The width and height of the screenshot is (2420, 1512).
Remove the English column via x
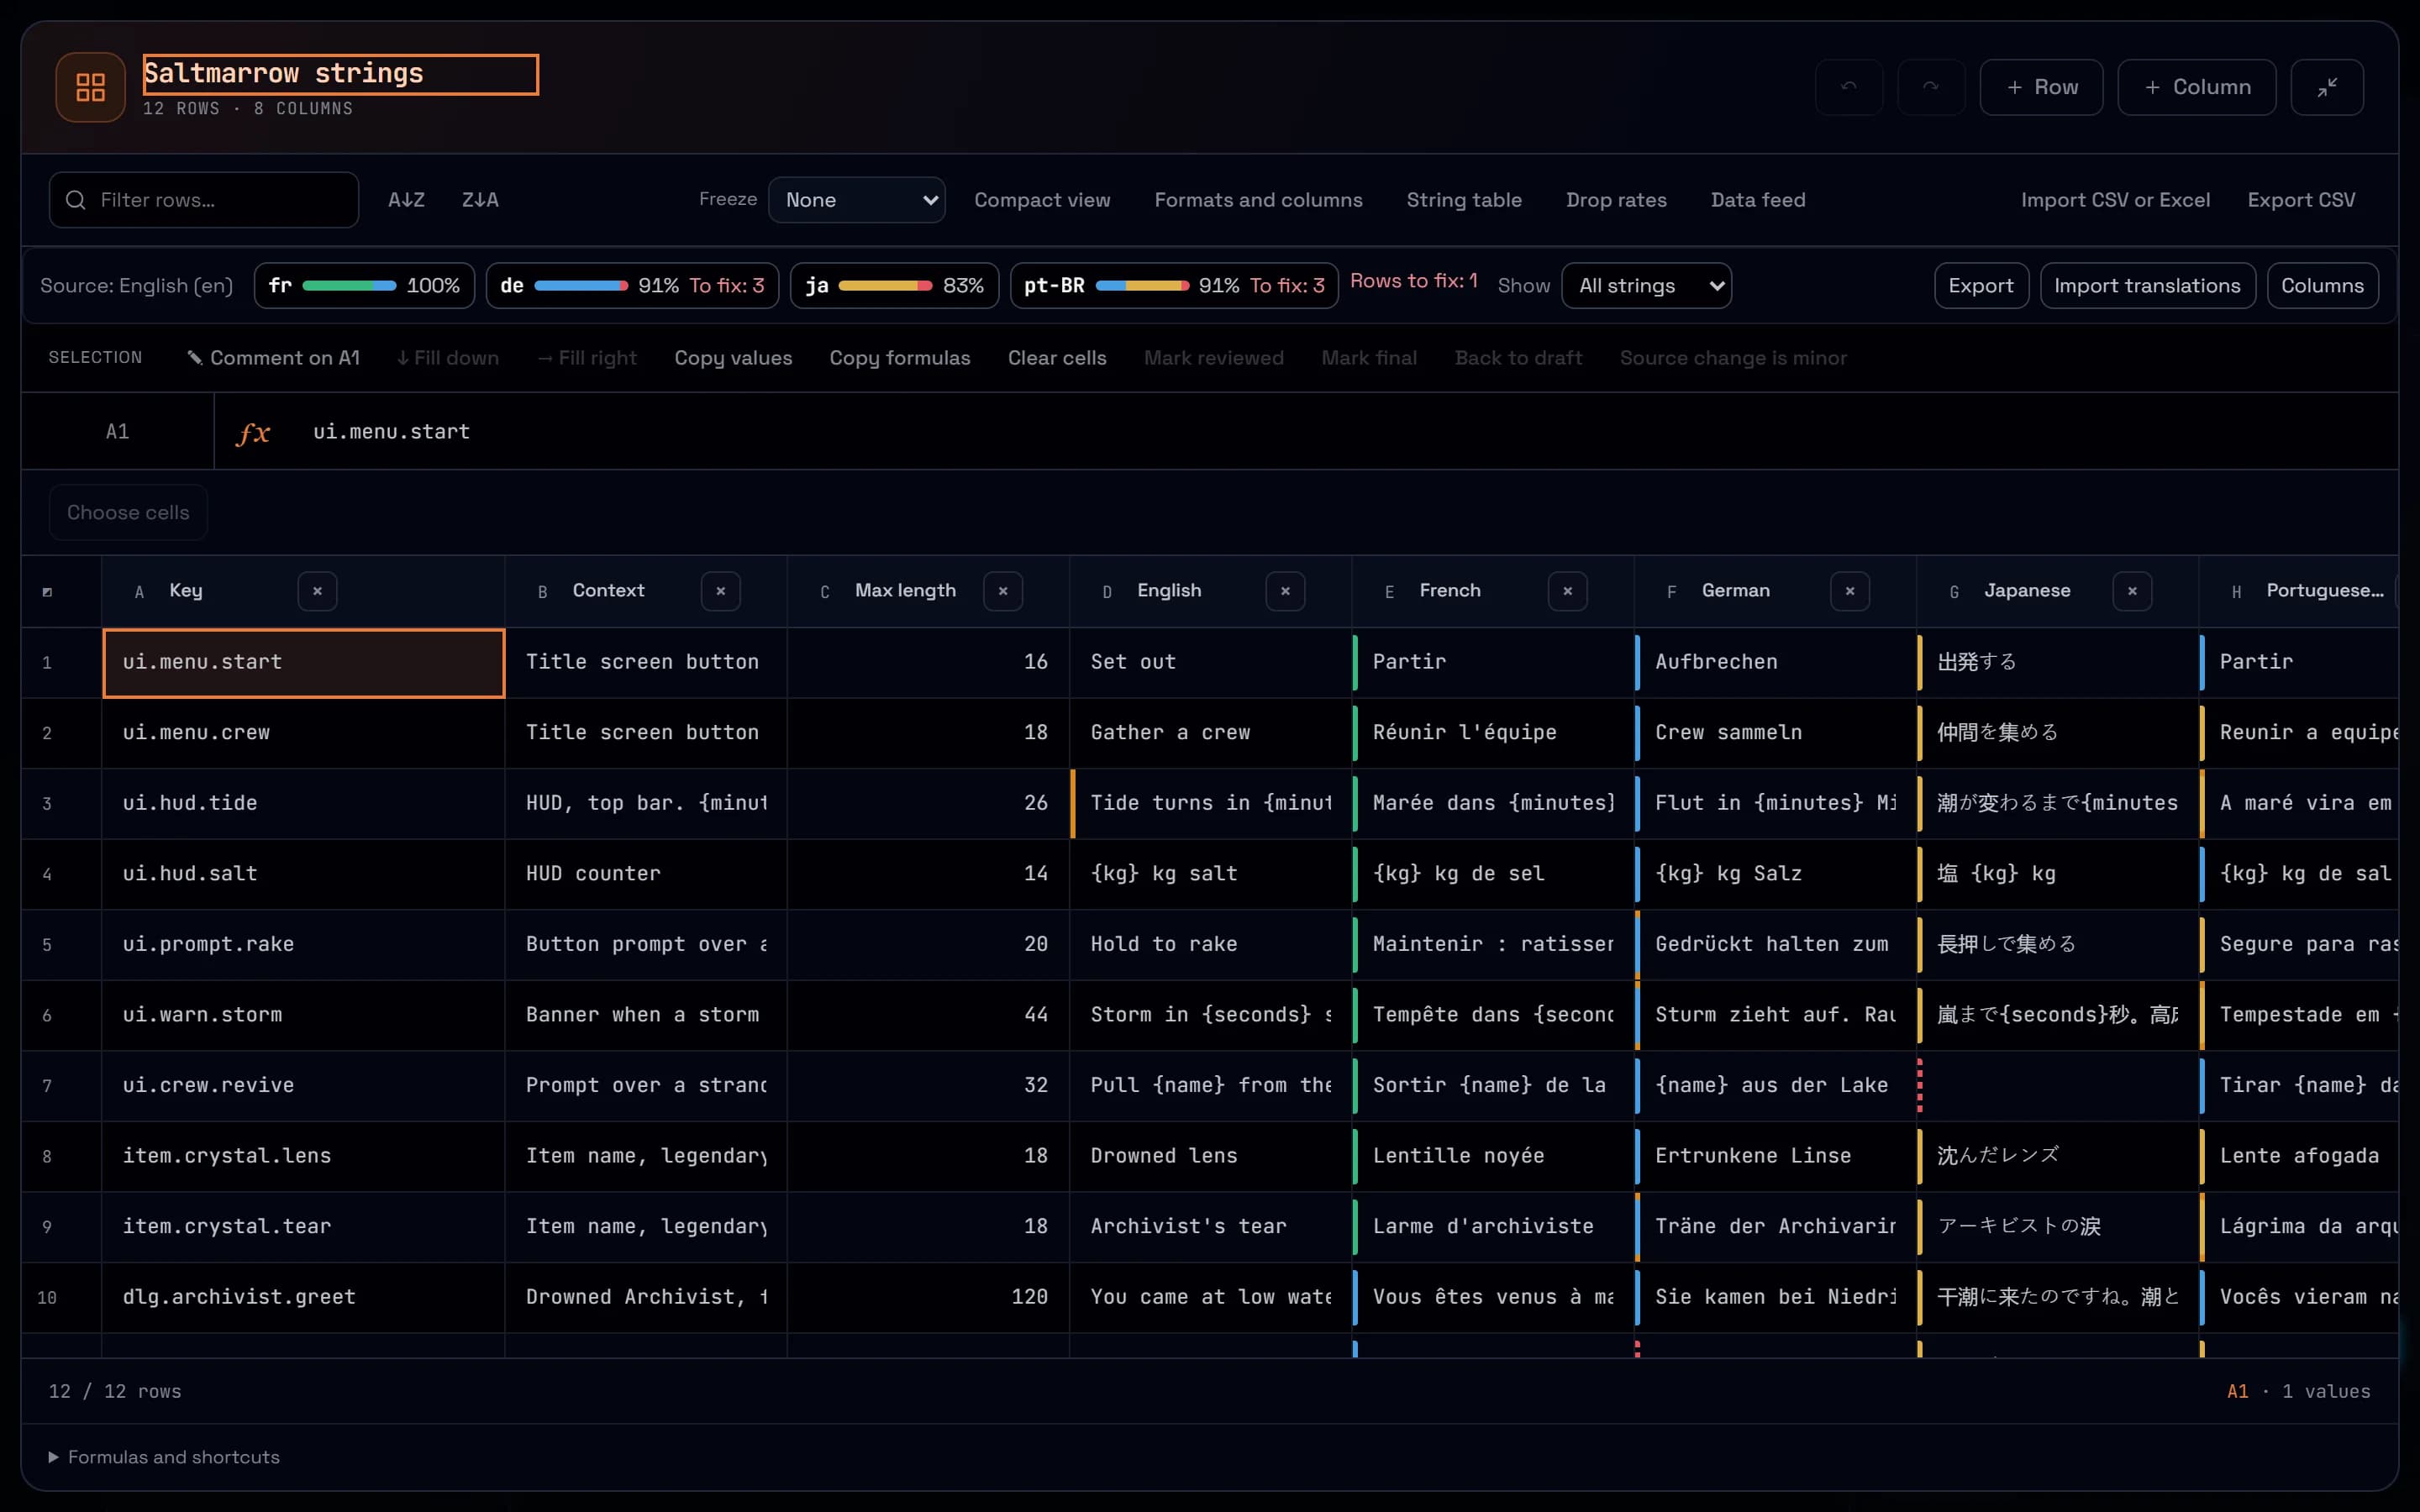pyautogui.click(x=1285, y=591)
